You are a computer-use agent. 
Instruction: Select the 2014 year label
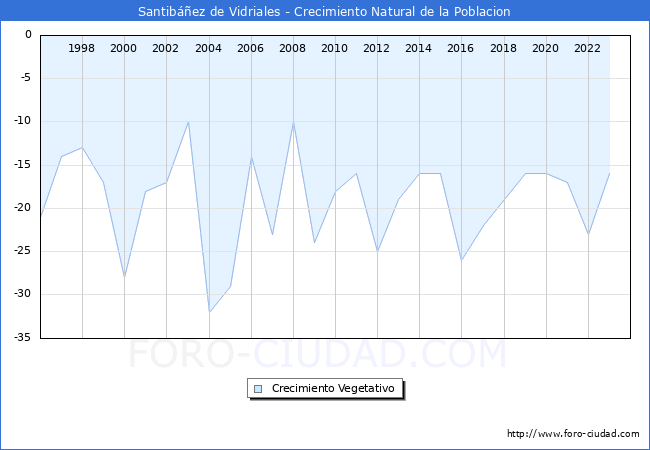tap(418, 48)
